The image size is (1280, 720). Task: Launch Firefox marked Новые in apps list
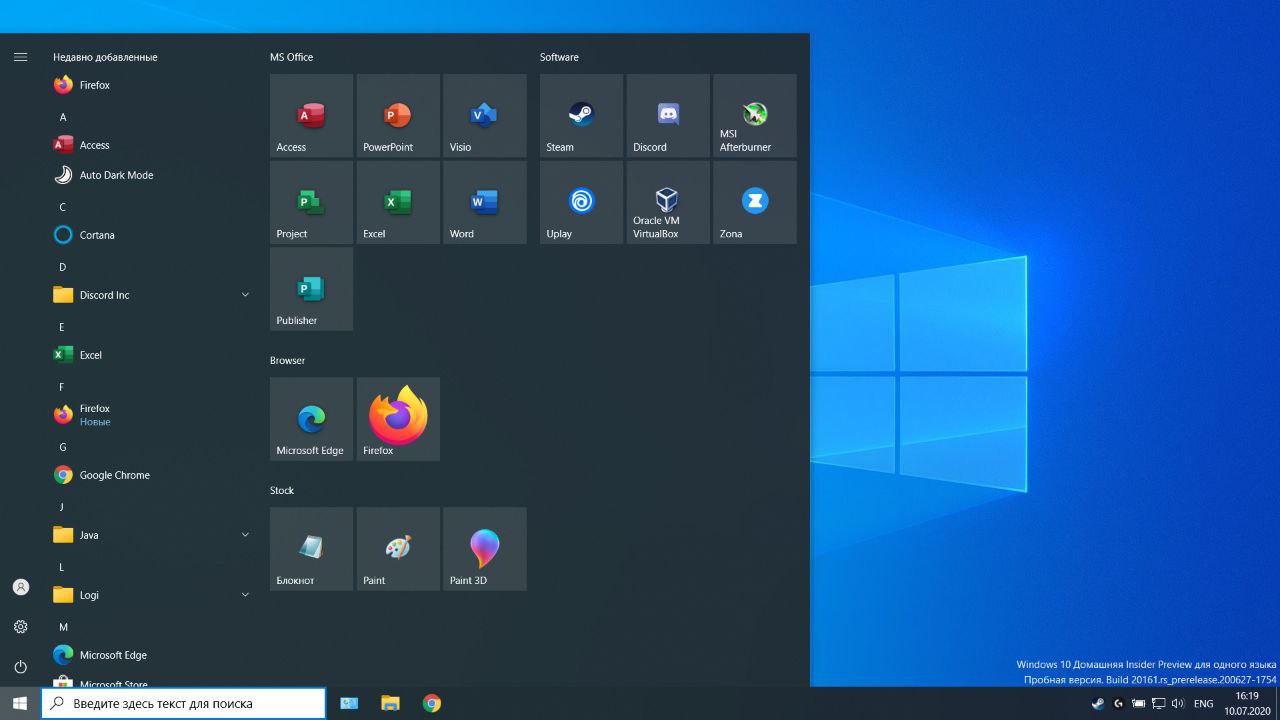150,415
